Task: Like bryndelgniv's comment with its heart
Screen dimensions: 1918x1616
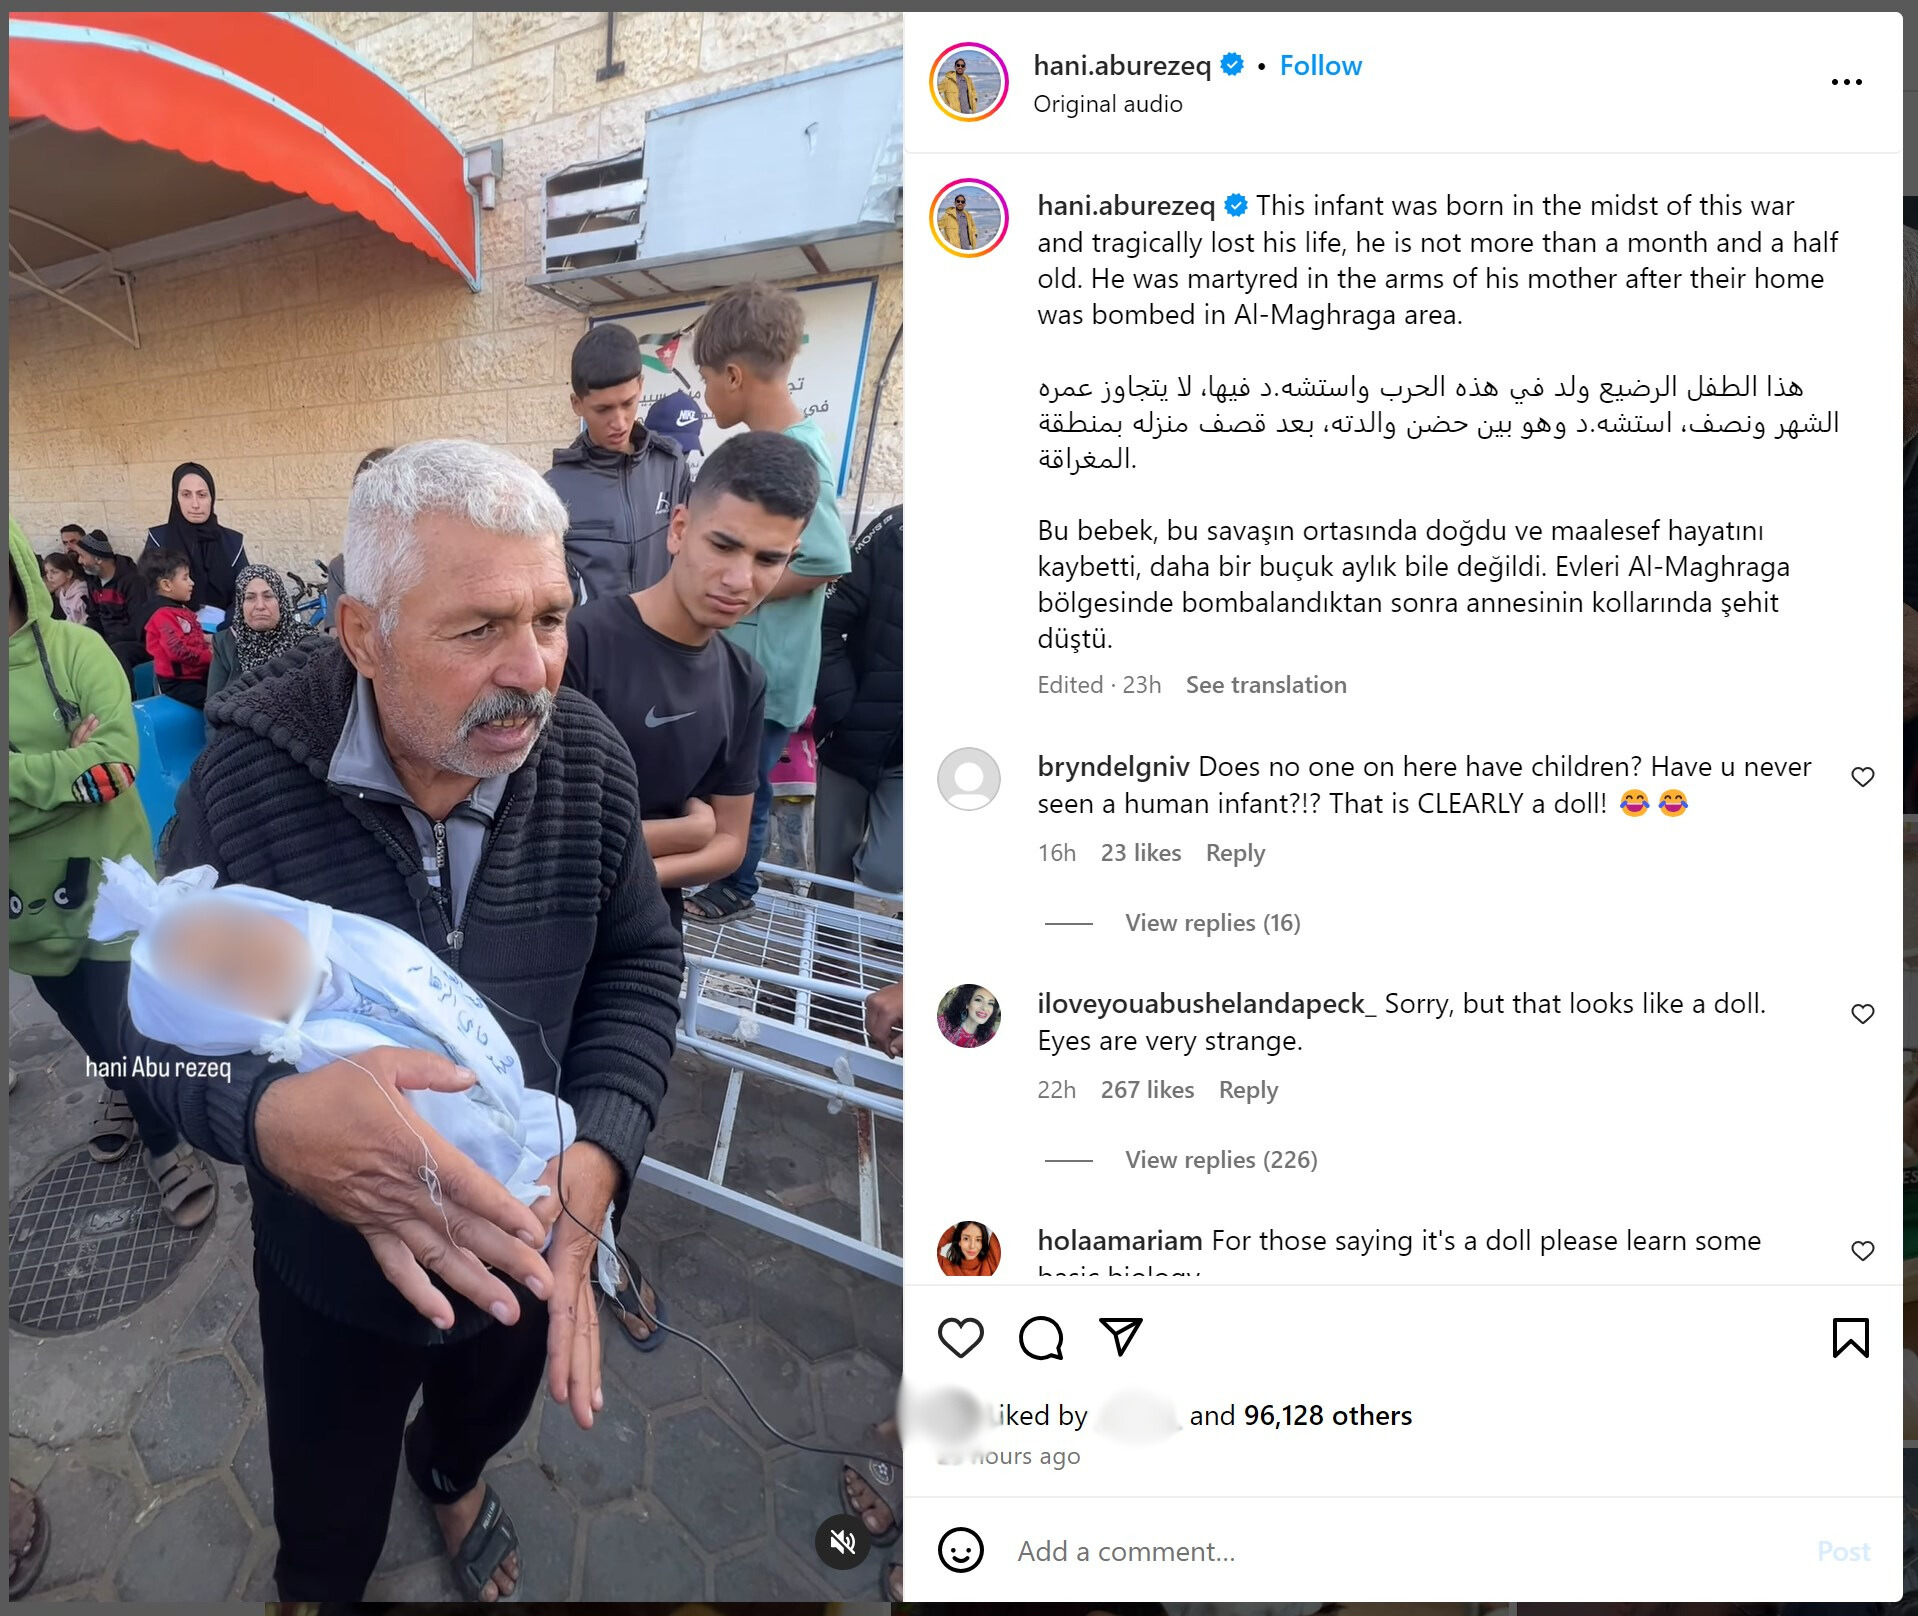Action: tap(1862, 777)
